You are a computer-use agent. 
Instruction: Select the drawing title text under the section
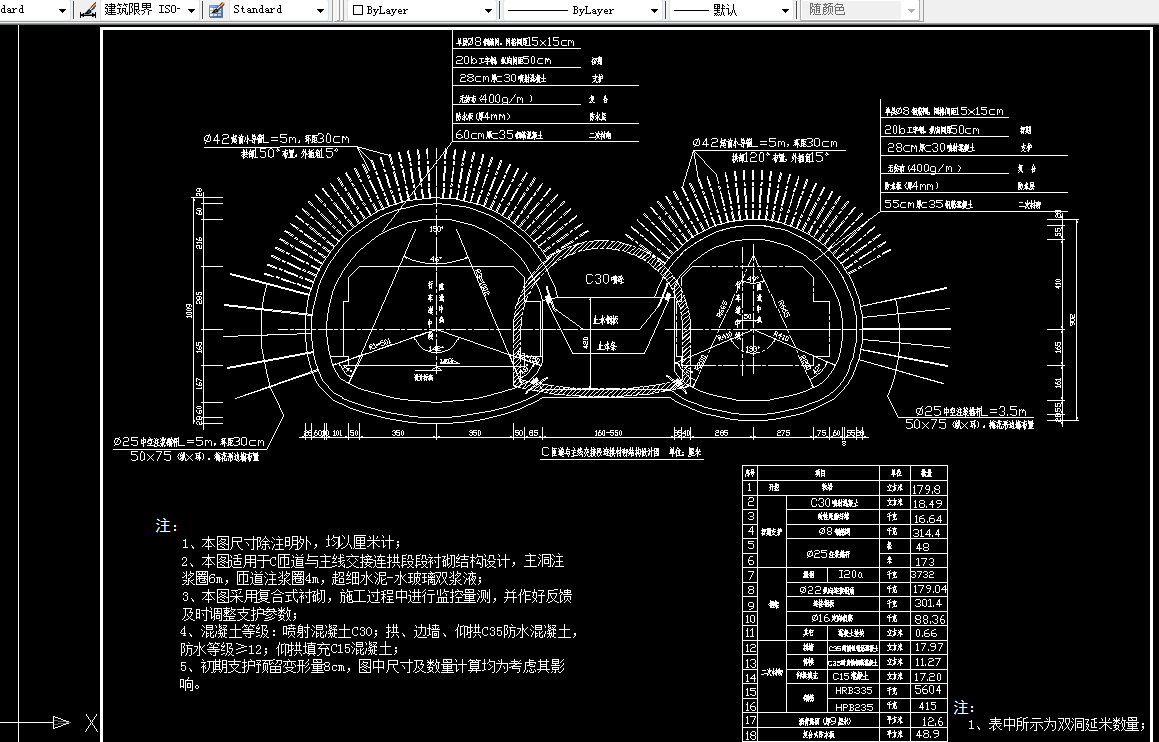(x=622, y=452)
